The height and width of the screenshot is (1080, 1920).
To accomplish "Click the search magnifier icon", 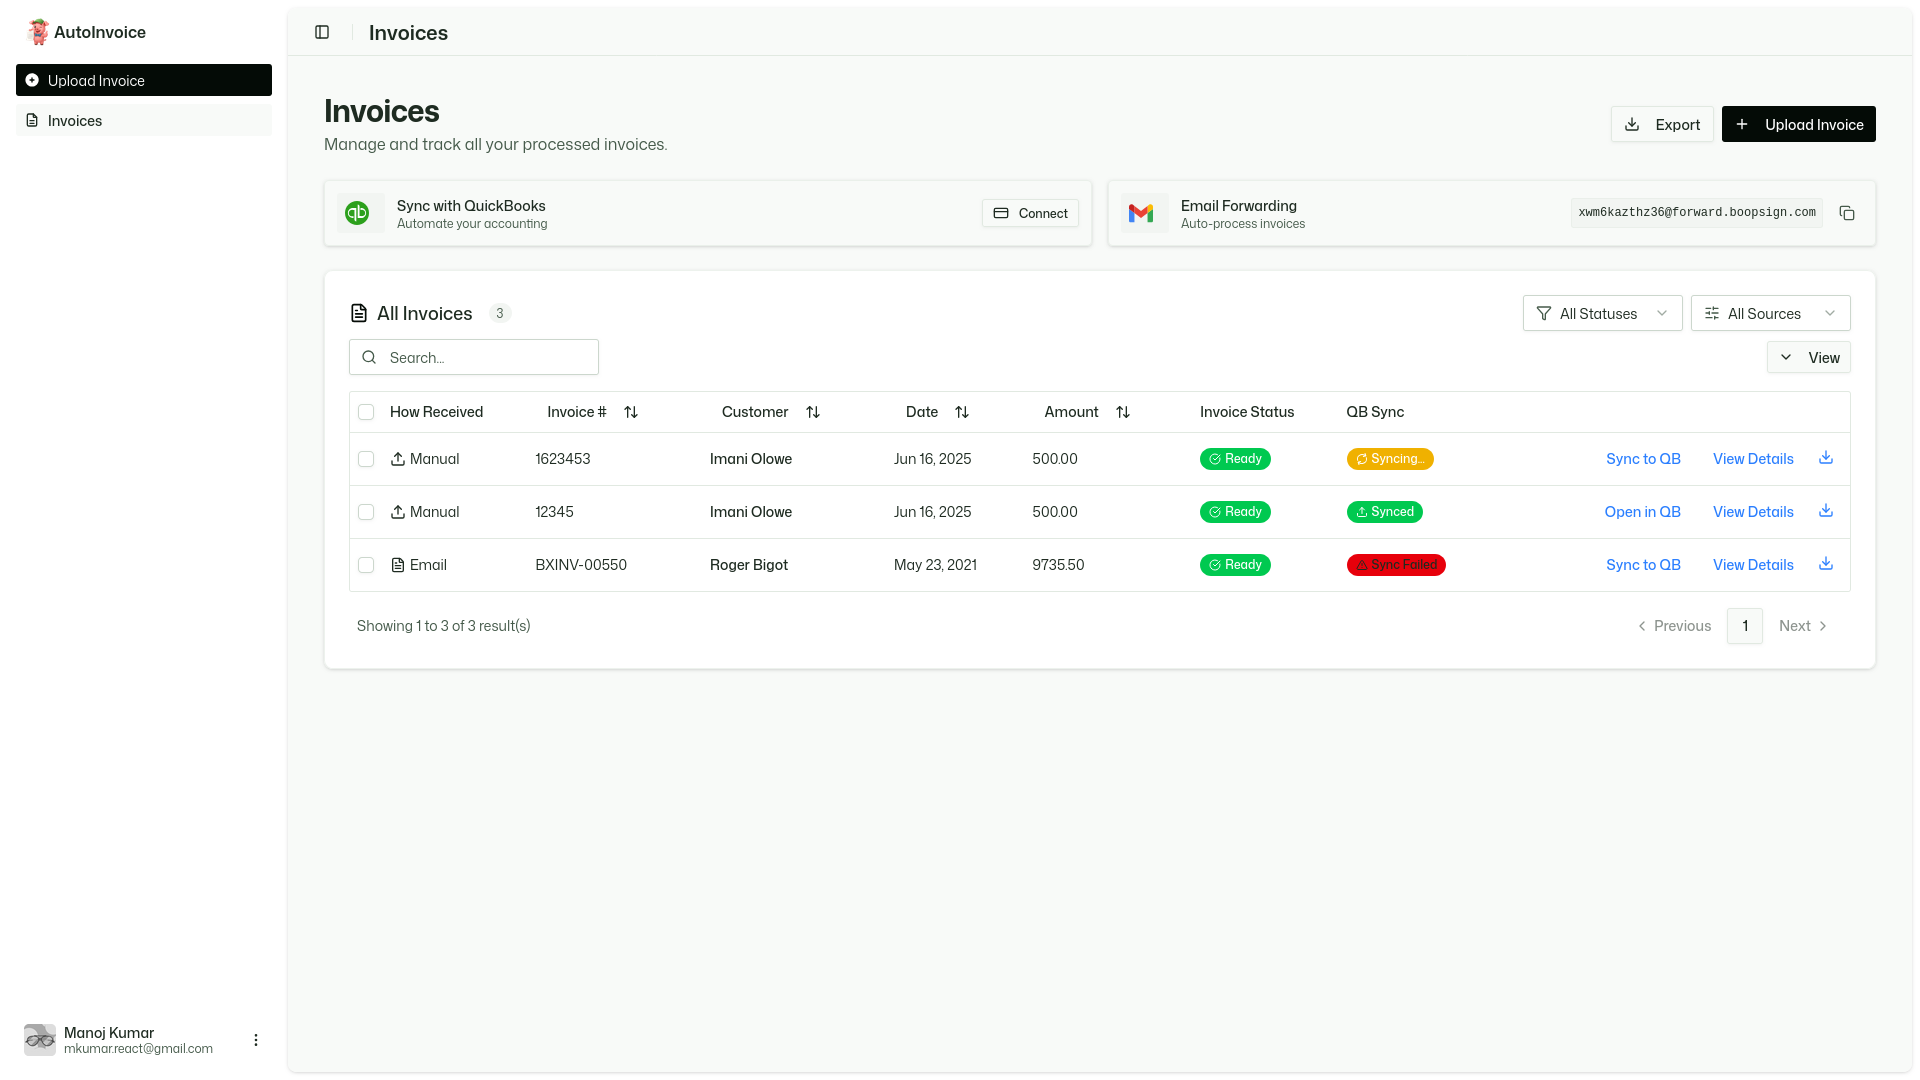I will click(369, 357).
